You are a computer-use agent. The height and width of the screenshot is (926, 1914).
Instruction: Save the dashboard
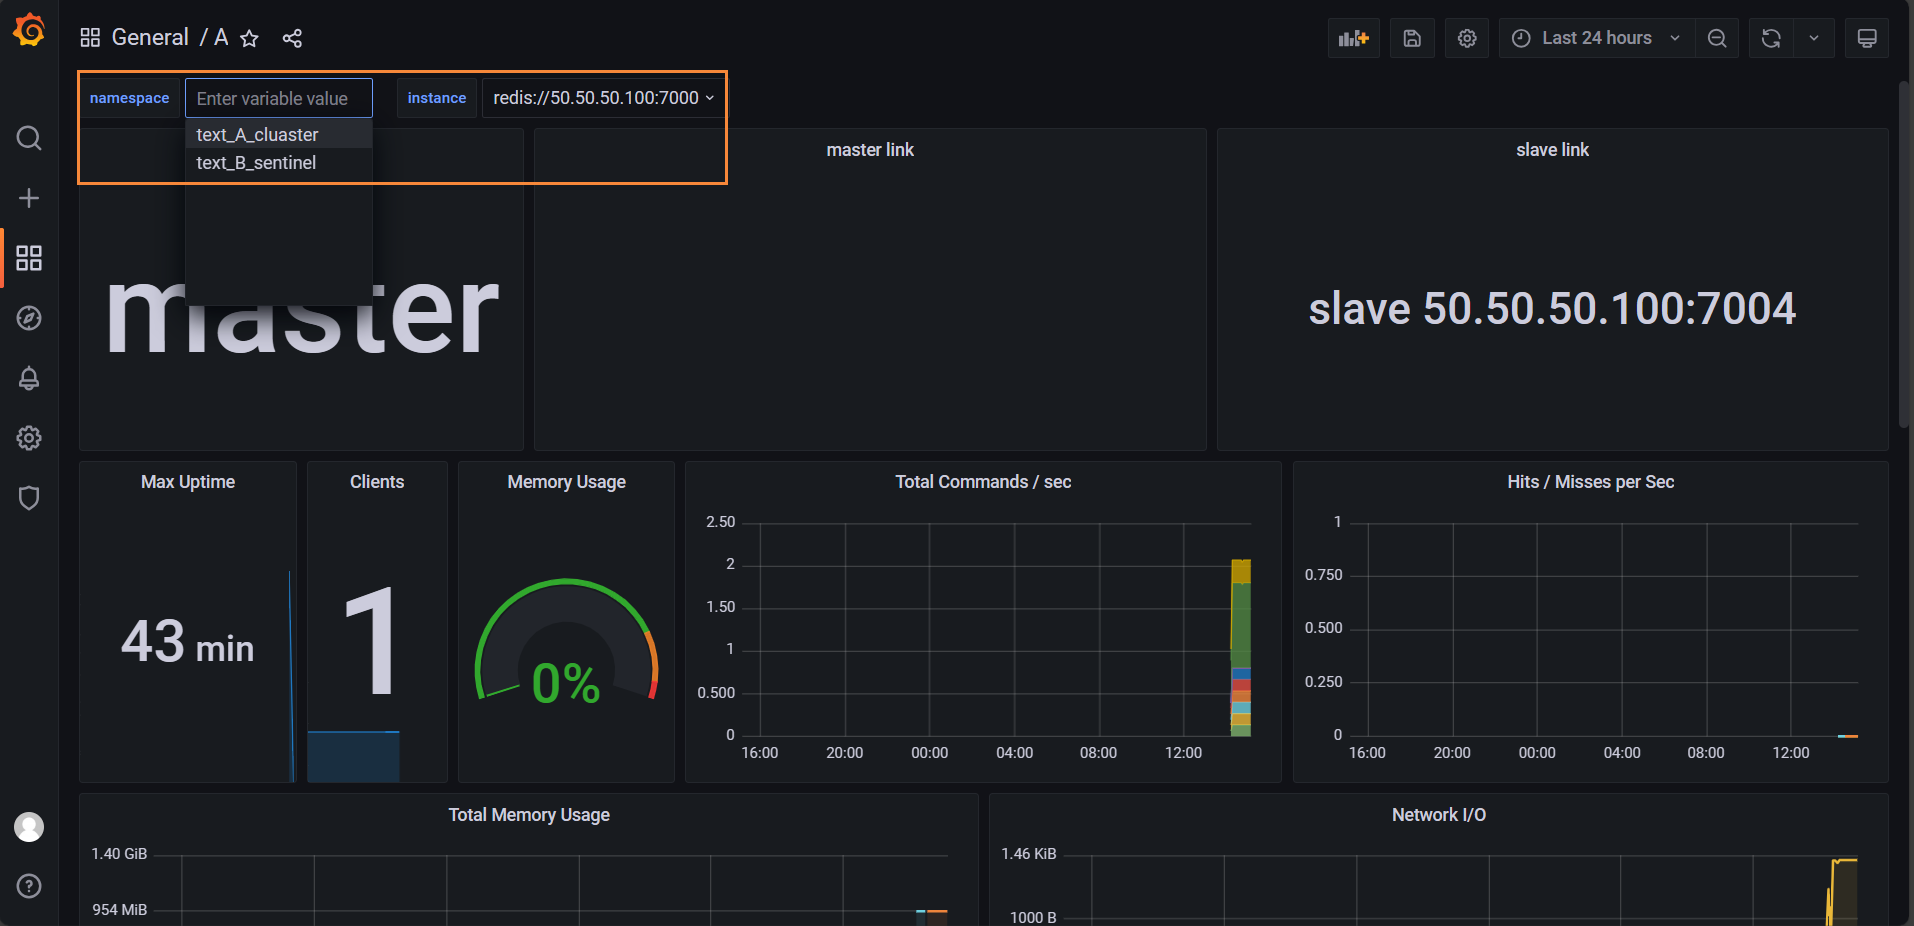coord(1412,38)
